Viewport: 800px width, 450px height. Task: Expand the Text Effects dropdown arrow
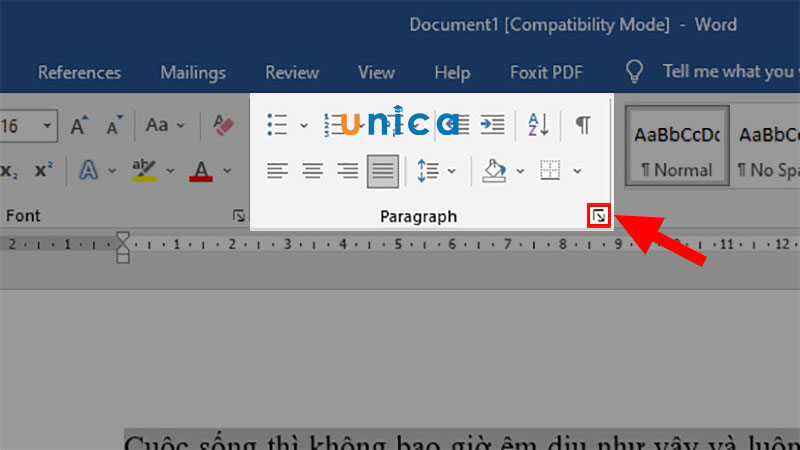(x=112, y=171)
